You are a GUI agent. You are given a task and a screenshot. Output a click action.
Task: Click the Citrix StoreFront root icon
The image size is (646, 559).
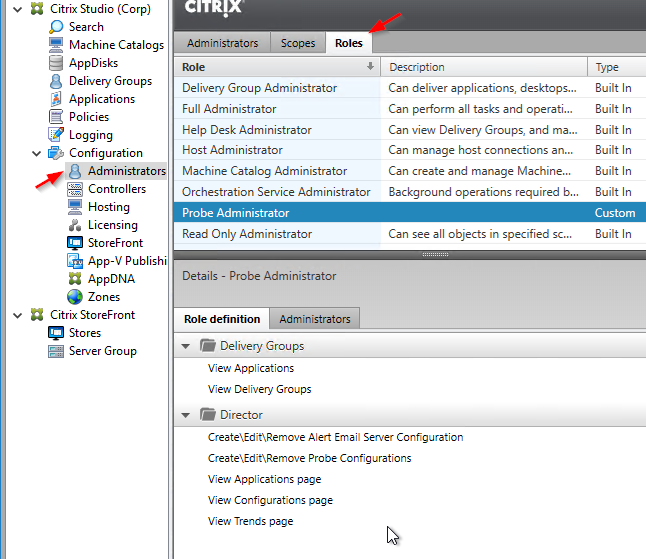(37, 315)
